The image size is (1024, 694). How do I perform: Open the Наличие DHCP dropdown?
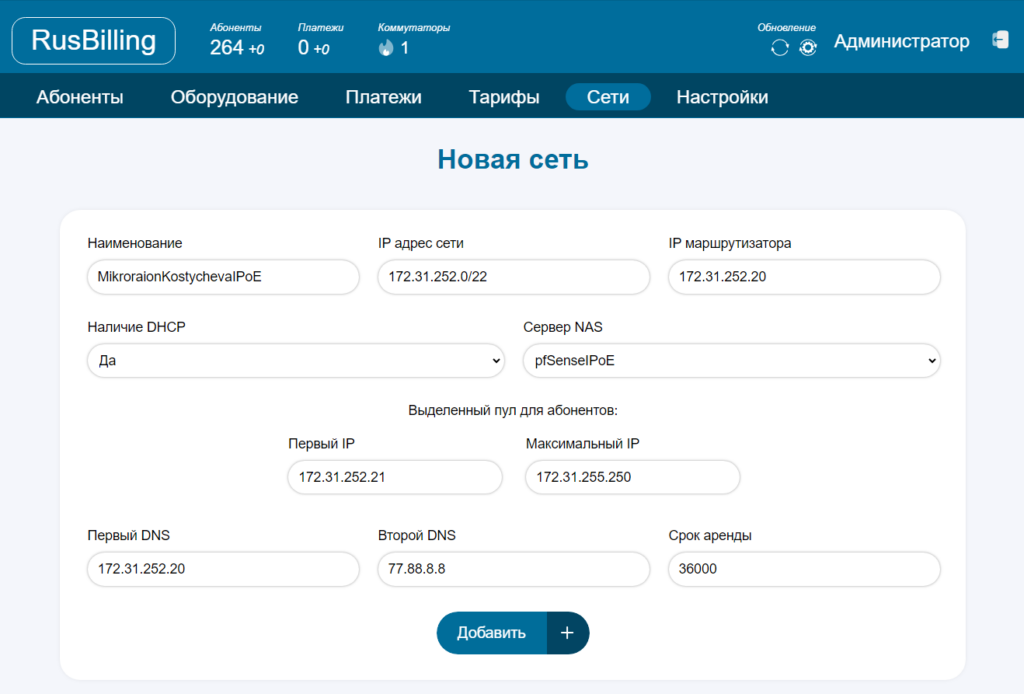pyautogui.click(x=296, y=360)
